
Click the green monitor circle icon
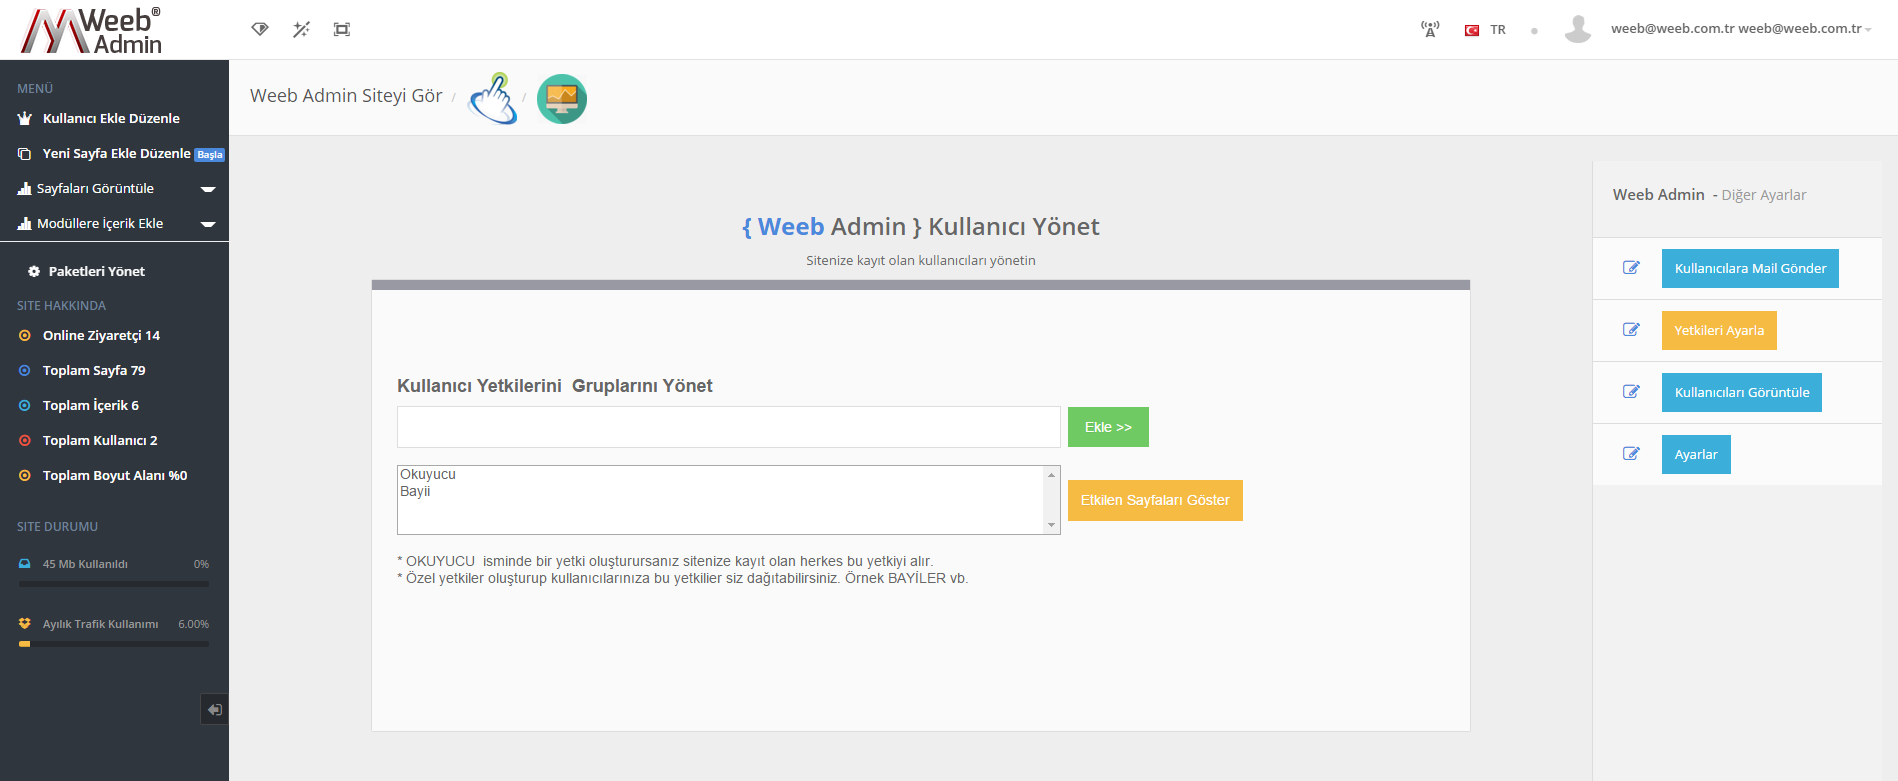(x=562, y=99)
